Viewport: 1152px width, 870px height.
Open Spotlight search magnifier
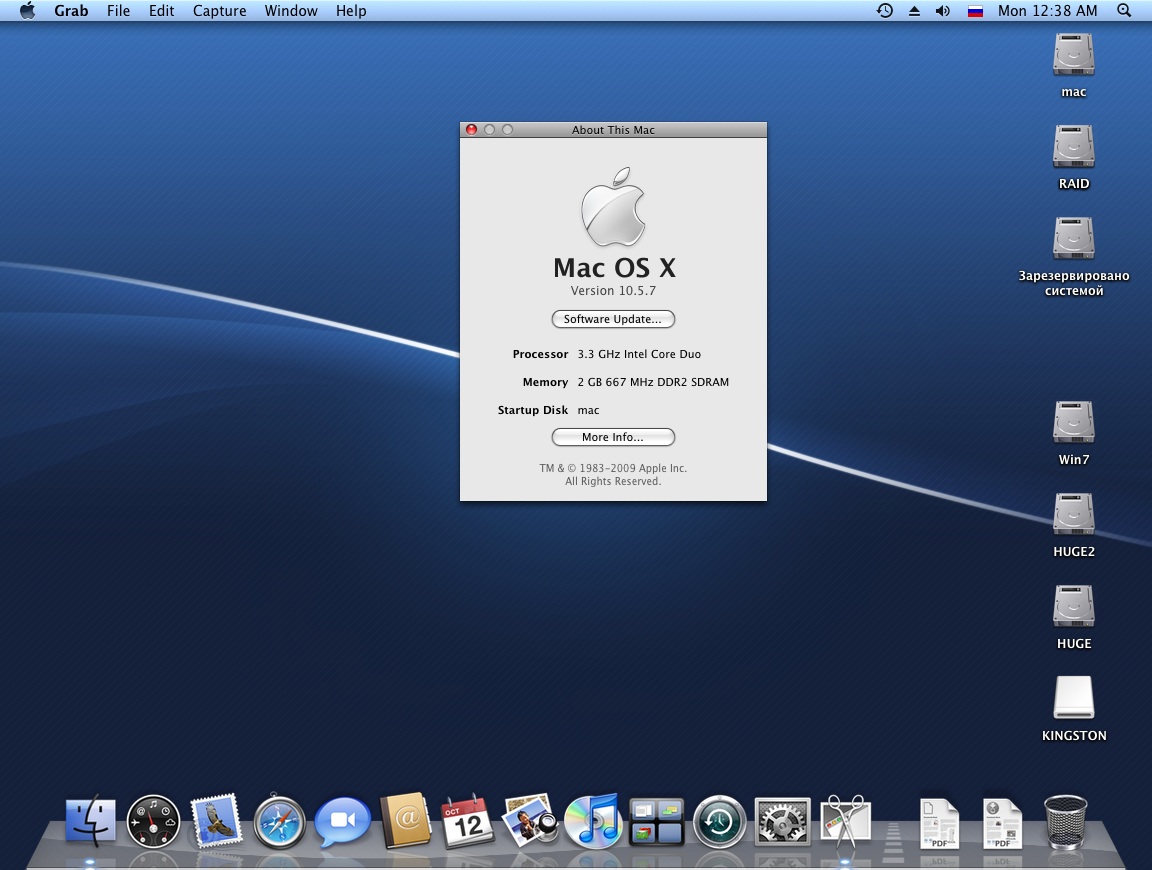[1124, 11]
